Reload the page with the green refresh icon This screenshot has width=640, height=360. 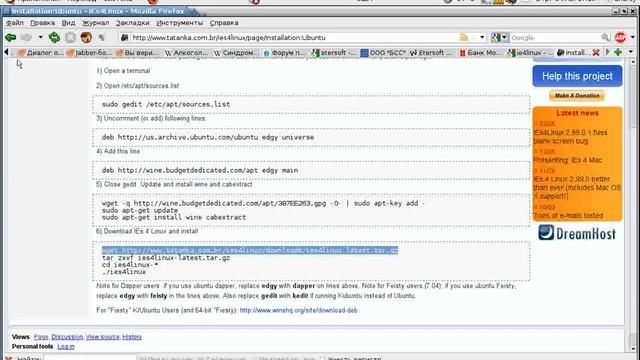coord(54,38)
